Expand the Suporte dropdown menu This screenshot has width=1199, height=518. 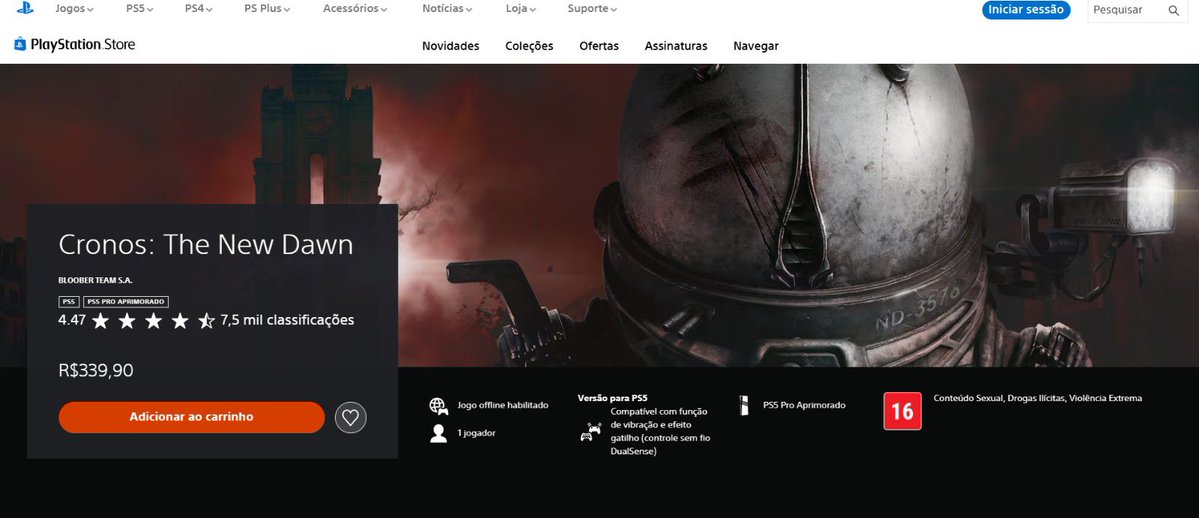pos(593,9)
